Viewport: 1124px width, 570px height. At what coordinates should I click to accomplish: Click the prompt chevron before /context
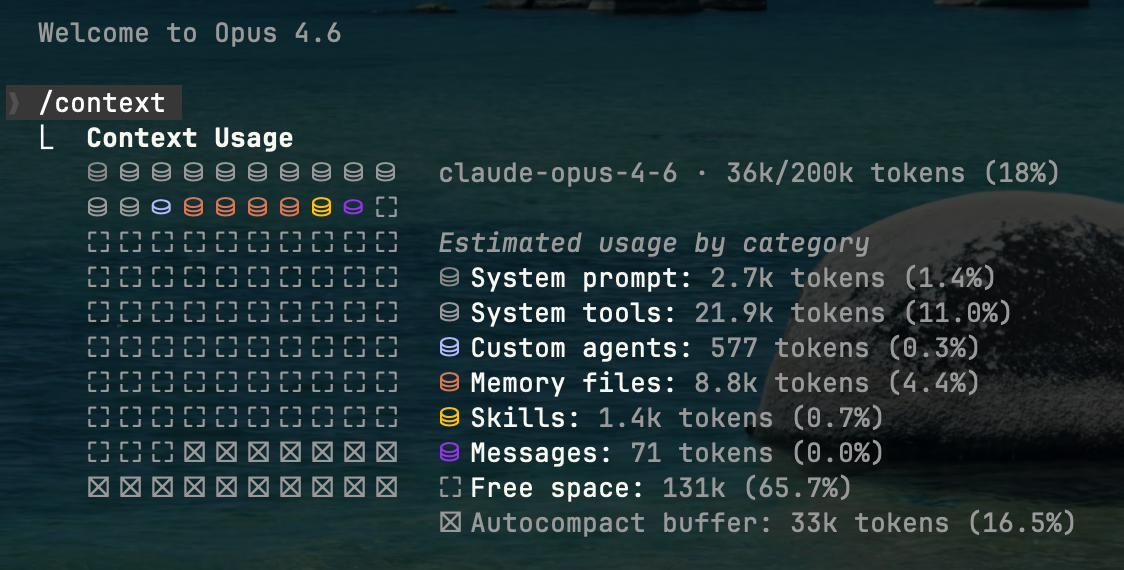click(15, 103)
